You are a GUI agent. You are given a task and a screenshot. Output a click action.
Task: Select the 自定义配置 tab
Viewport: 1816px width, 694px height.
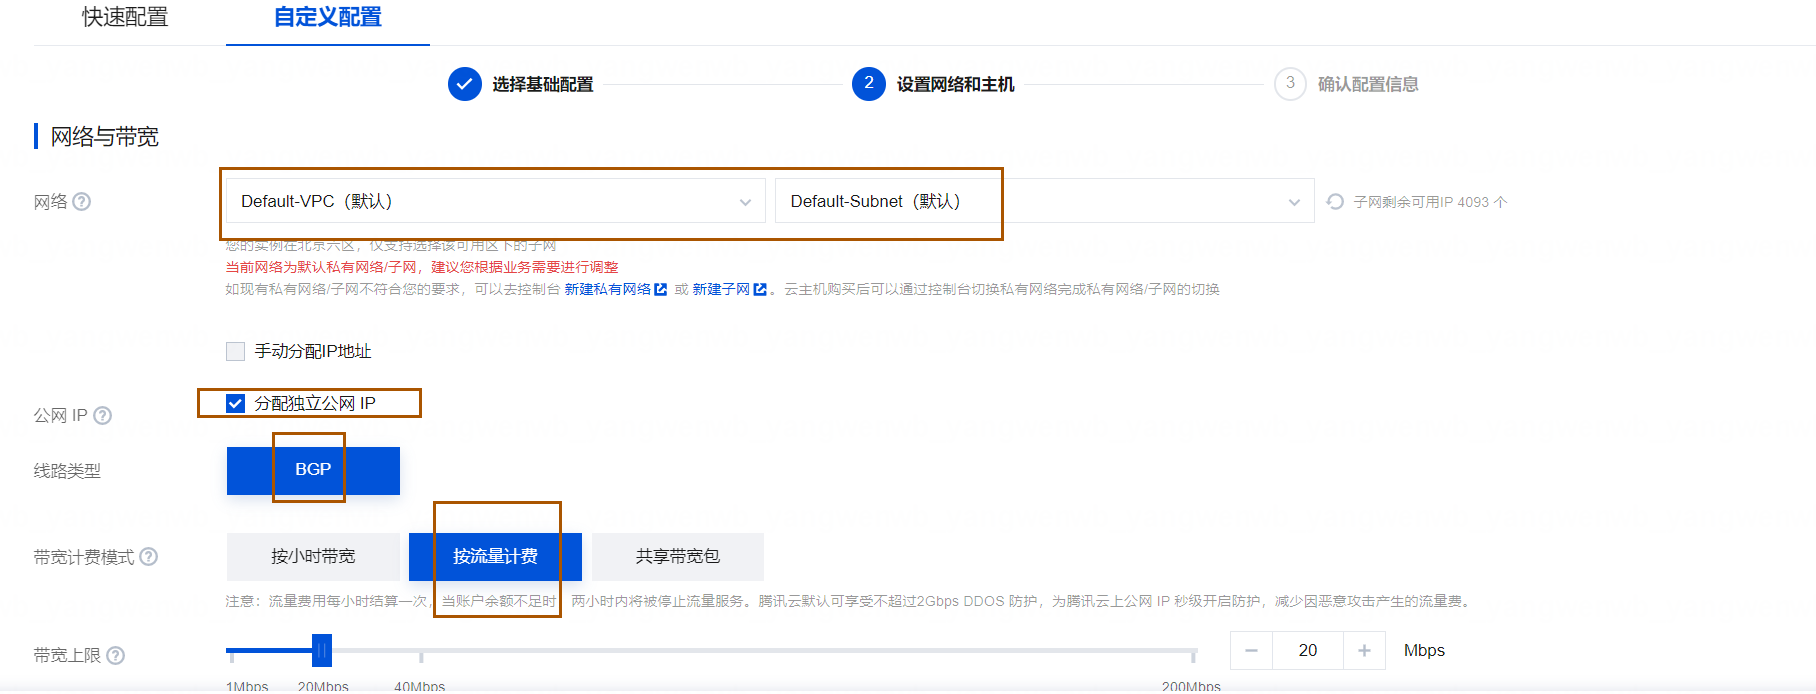coord(327,17)
